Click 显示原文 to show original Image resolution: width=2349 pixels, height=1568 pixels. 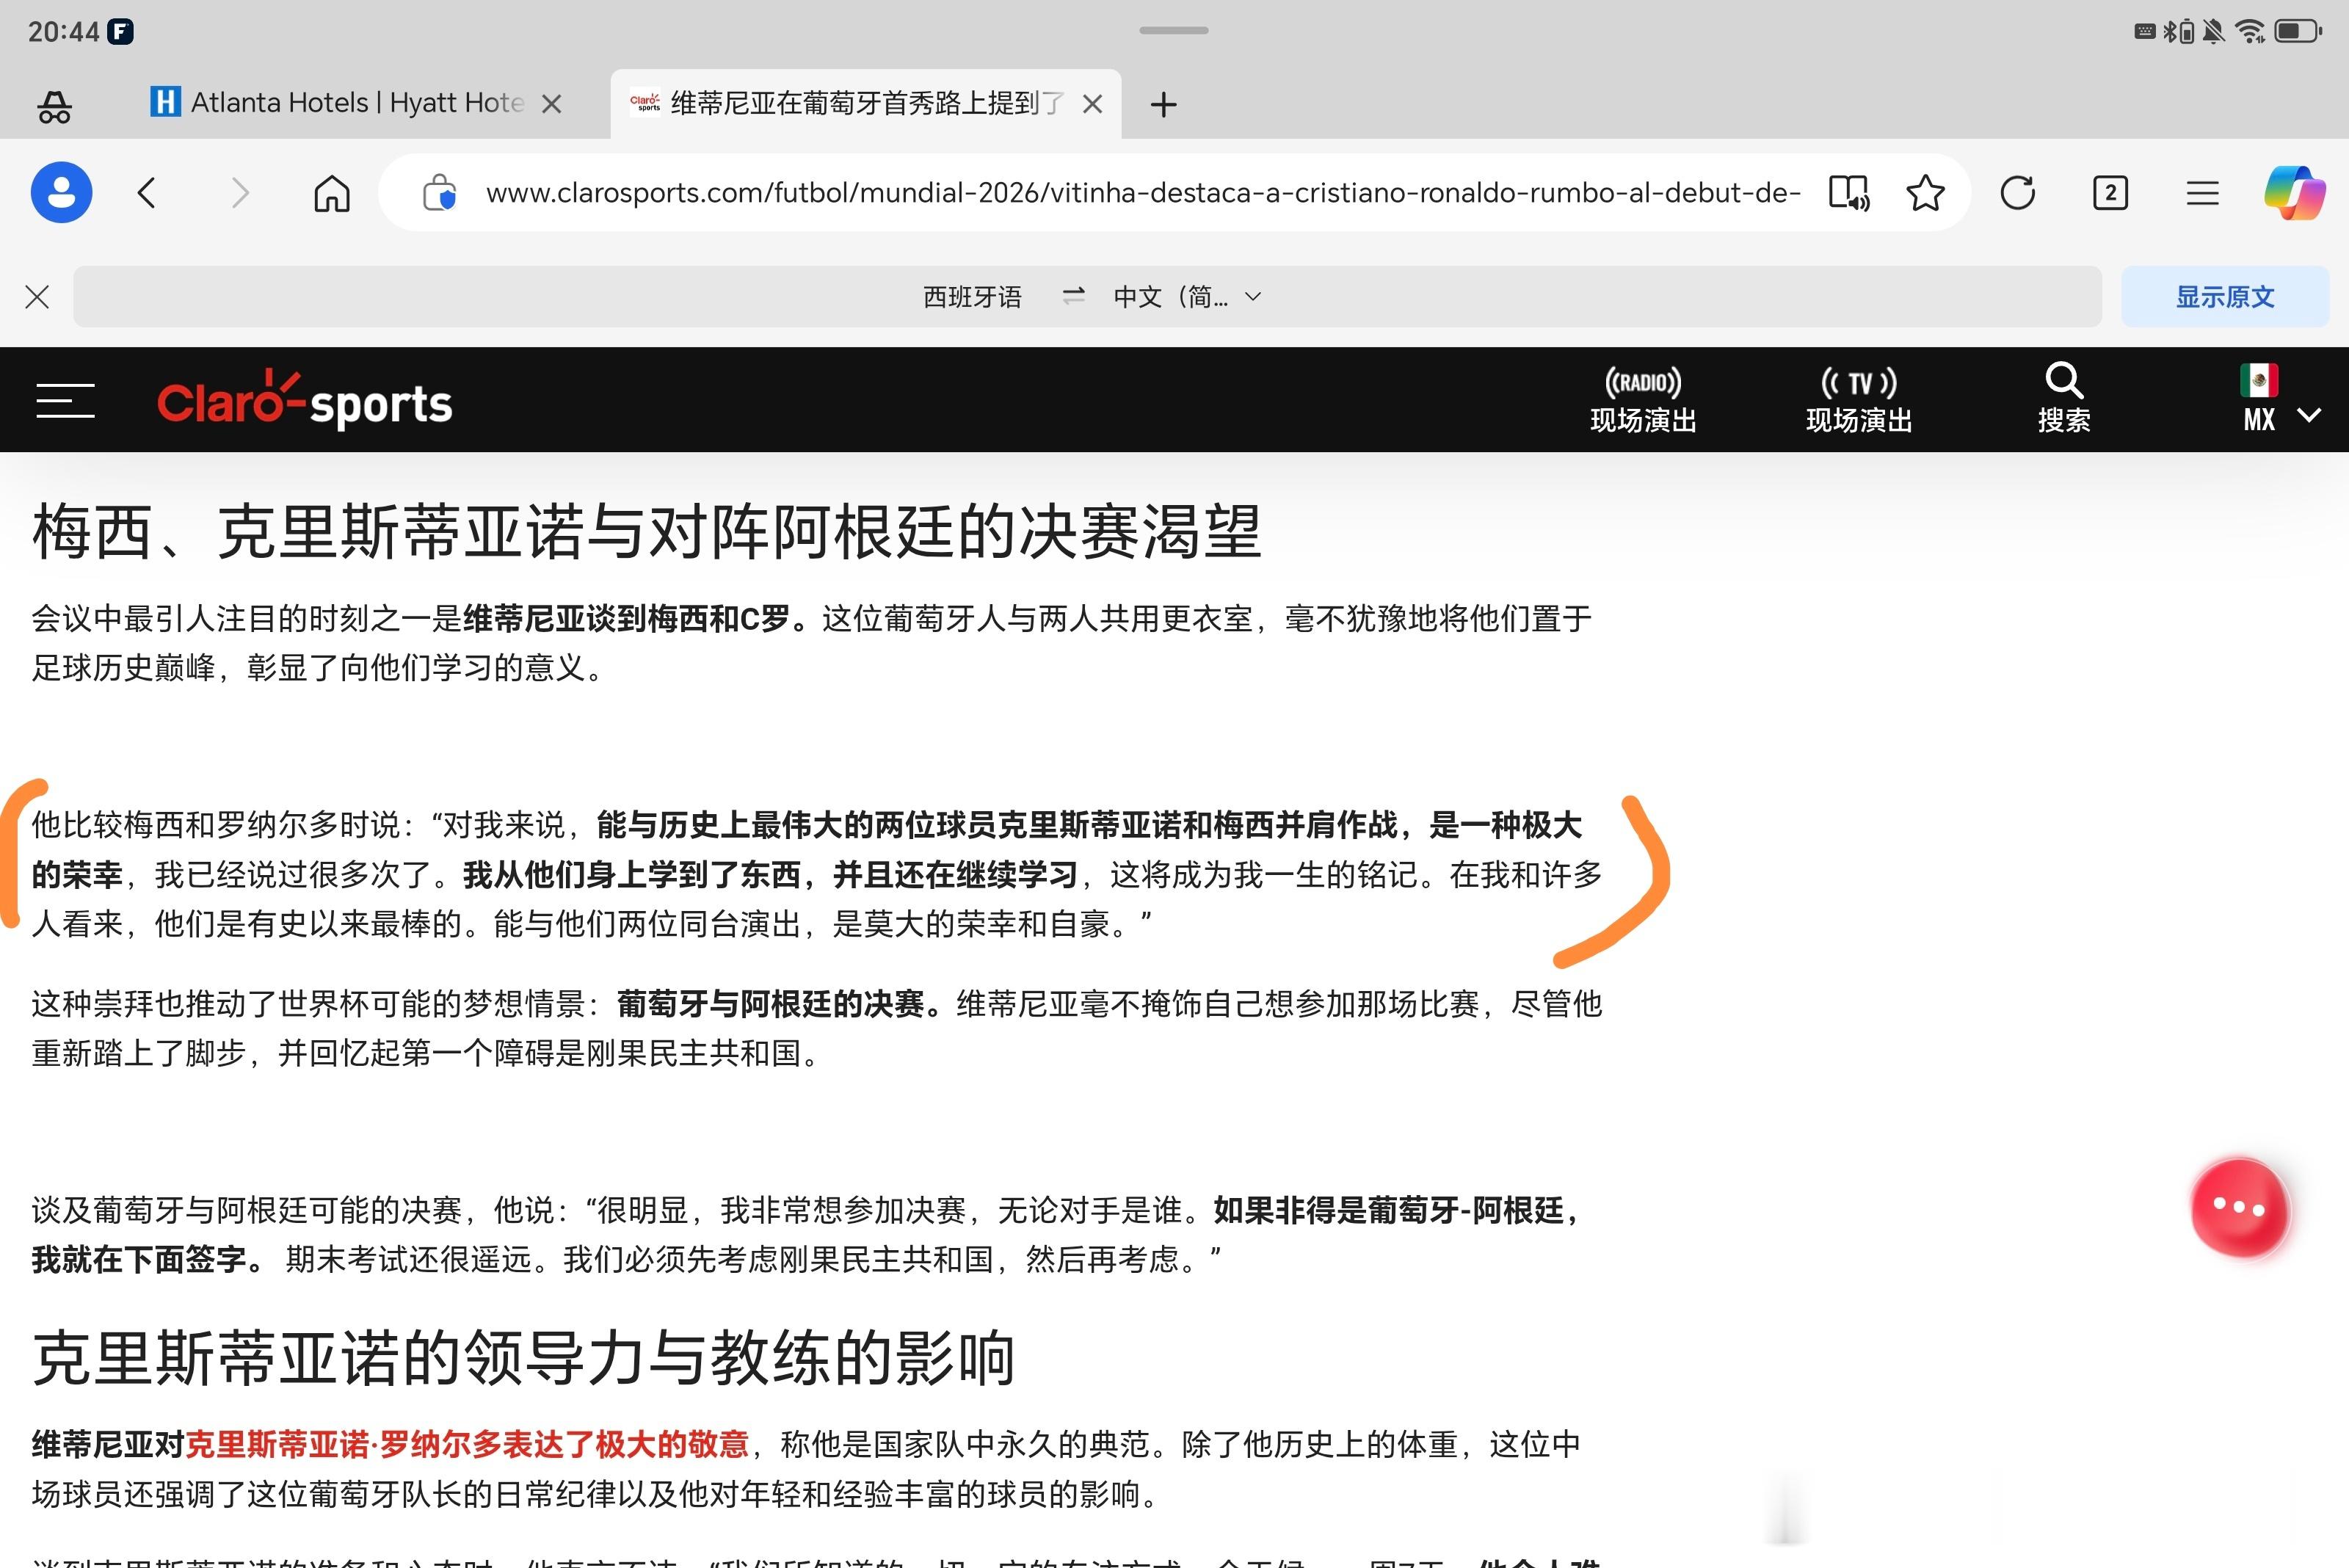[x=2225, y=297]
